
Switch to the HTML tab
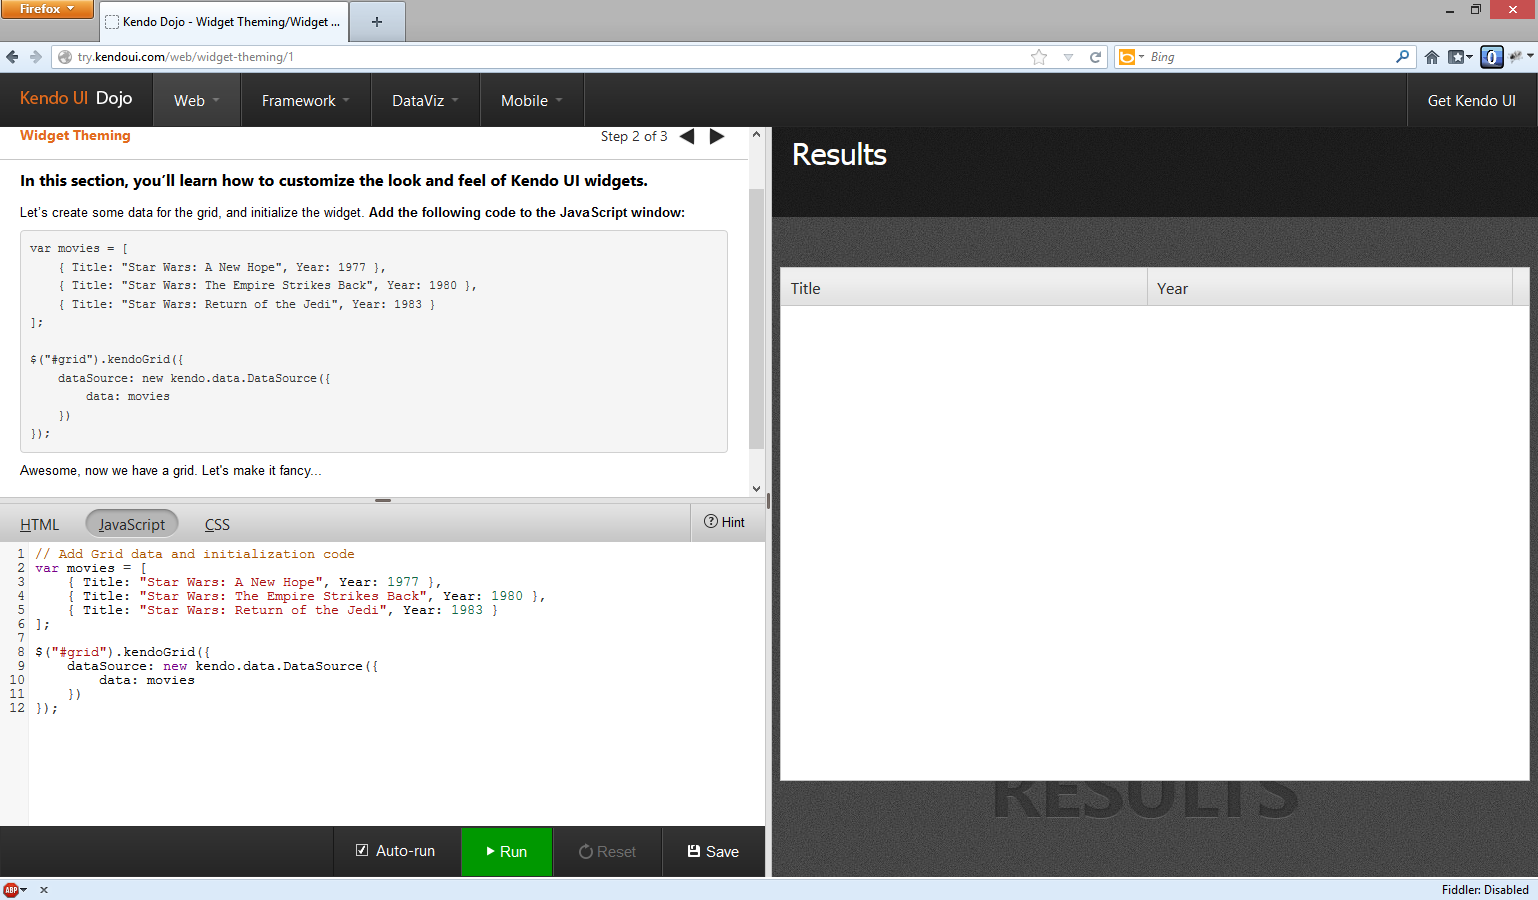pyautogui.click(x=40, y=525)
